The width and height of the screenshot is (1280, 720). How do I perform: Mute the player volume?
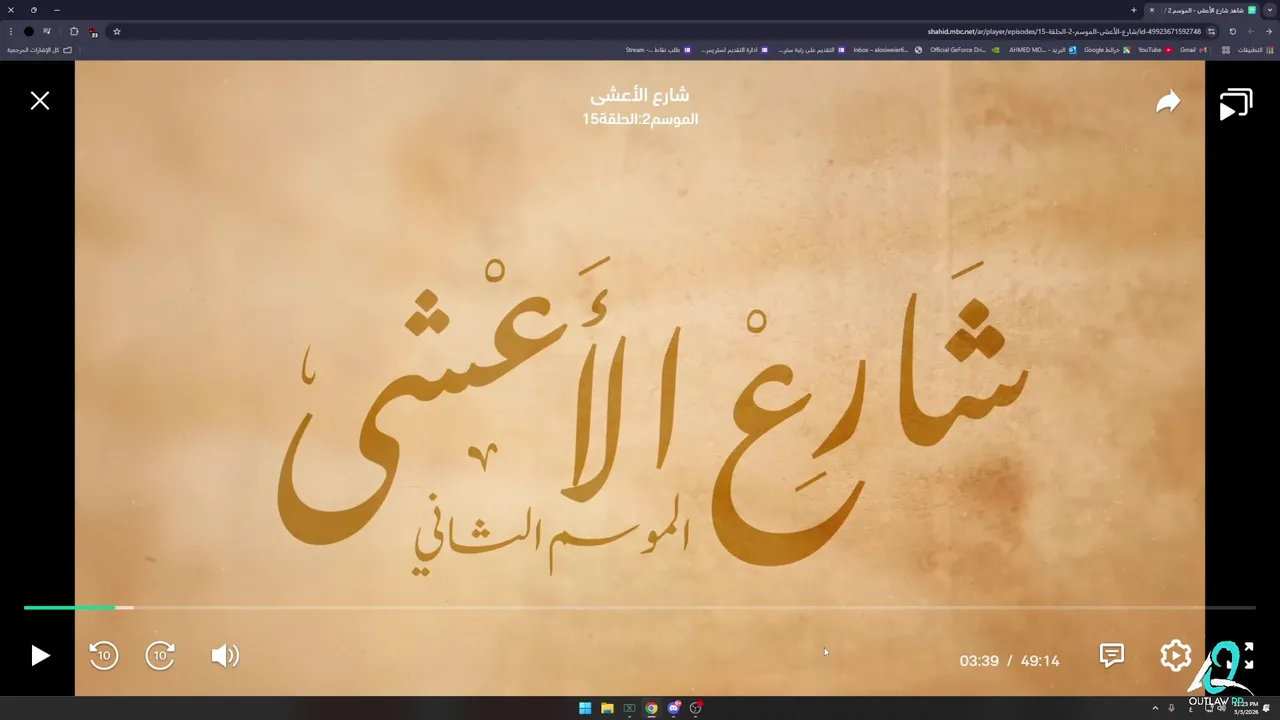tap(225, 656)
